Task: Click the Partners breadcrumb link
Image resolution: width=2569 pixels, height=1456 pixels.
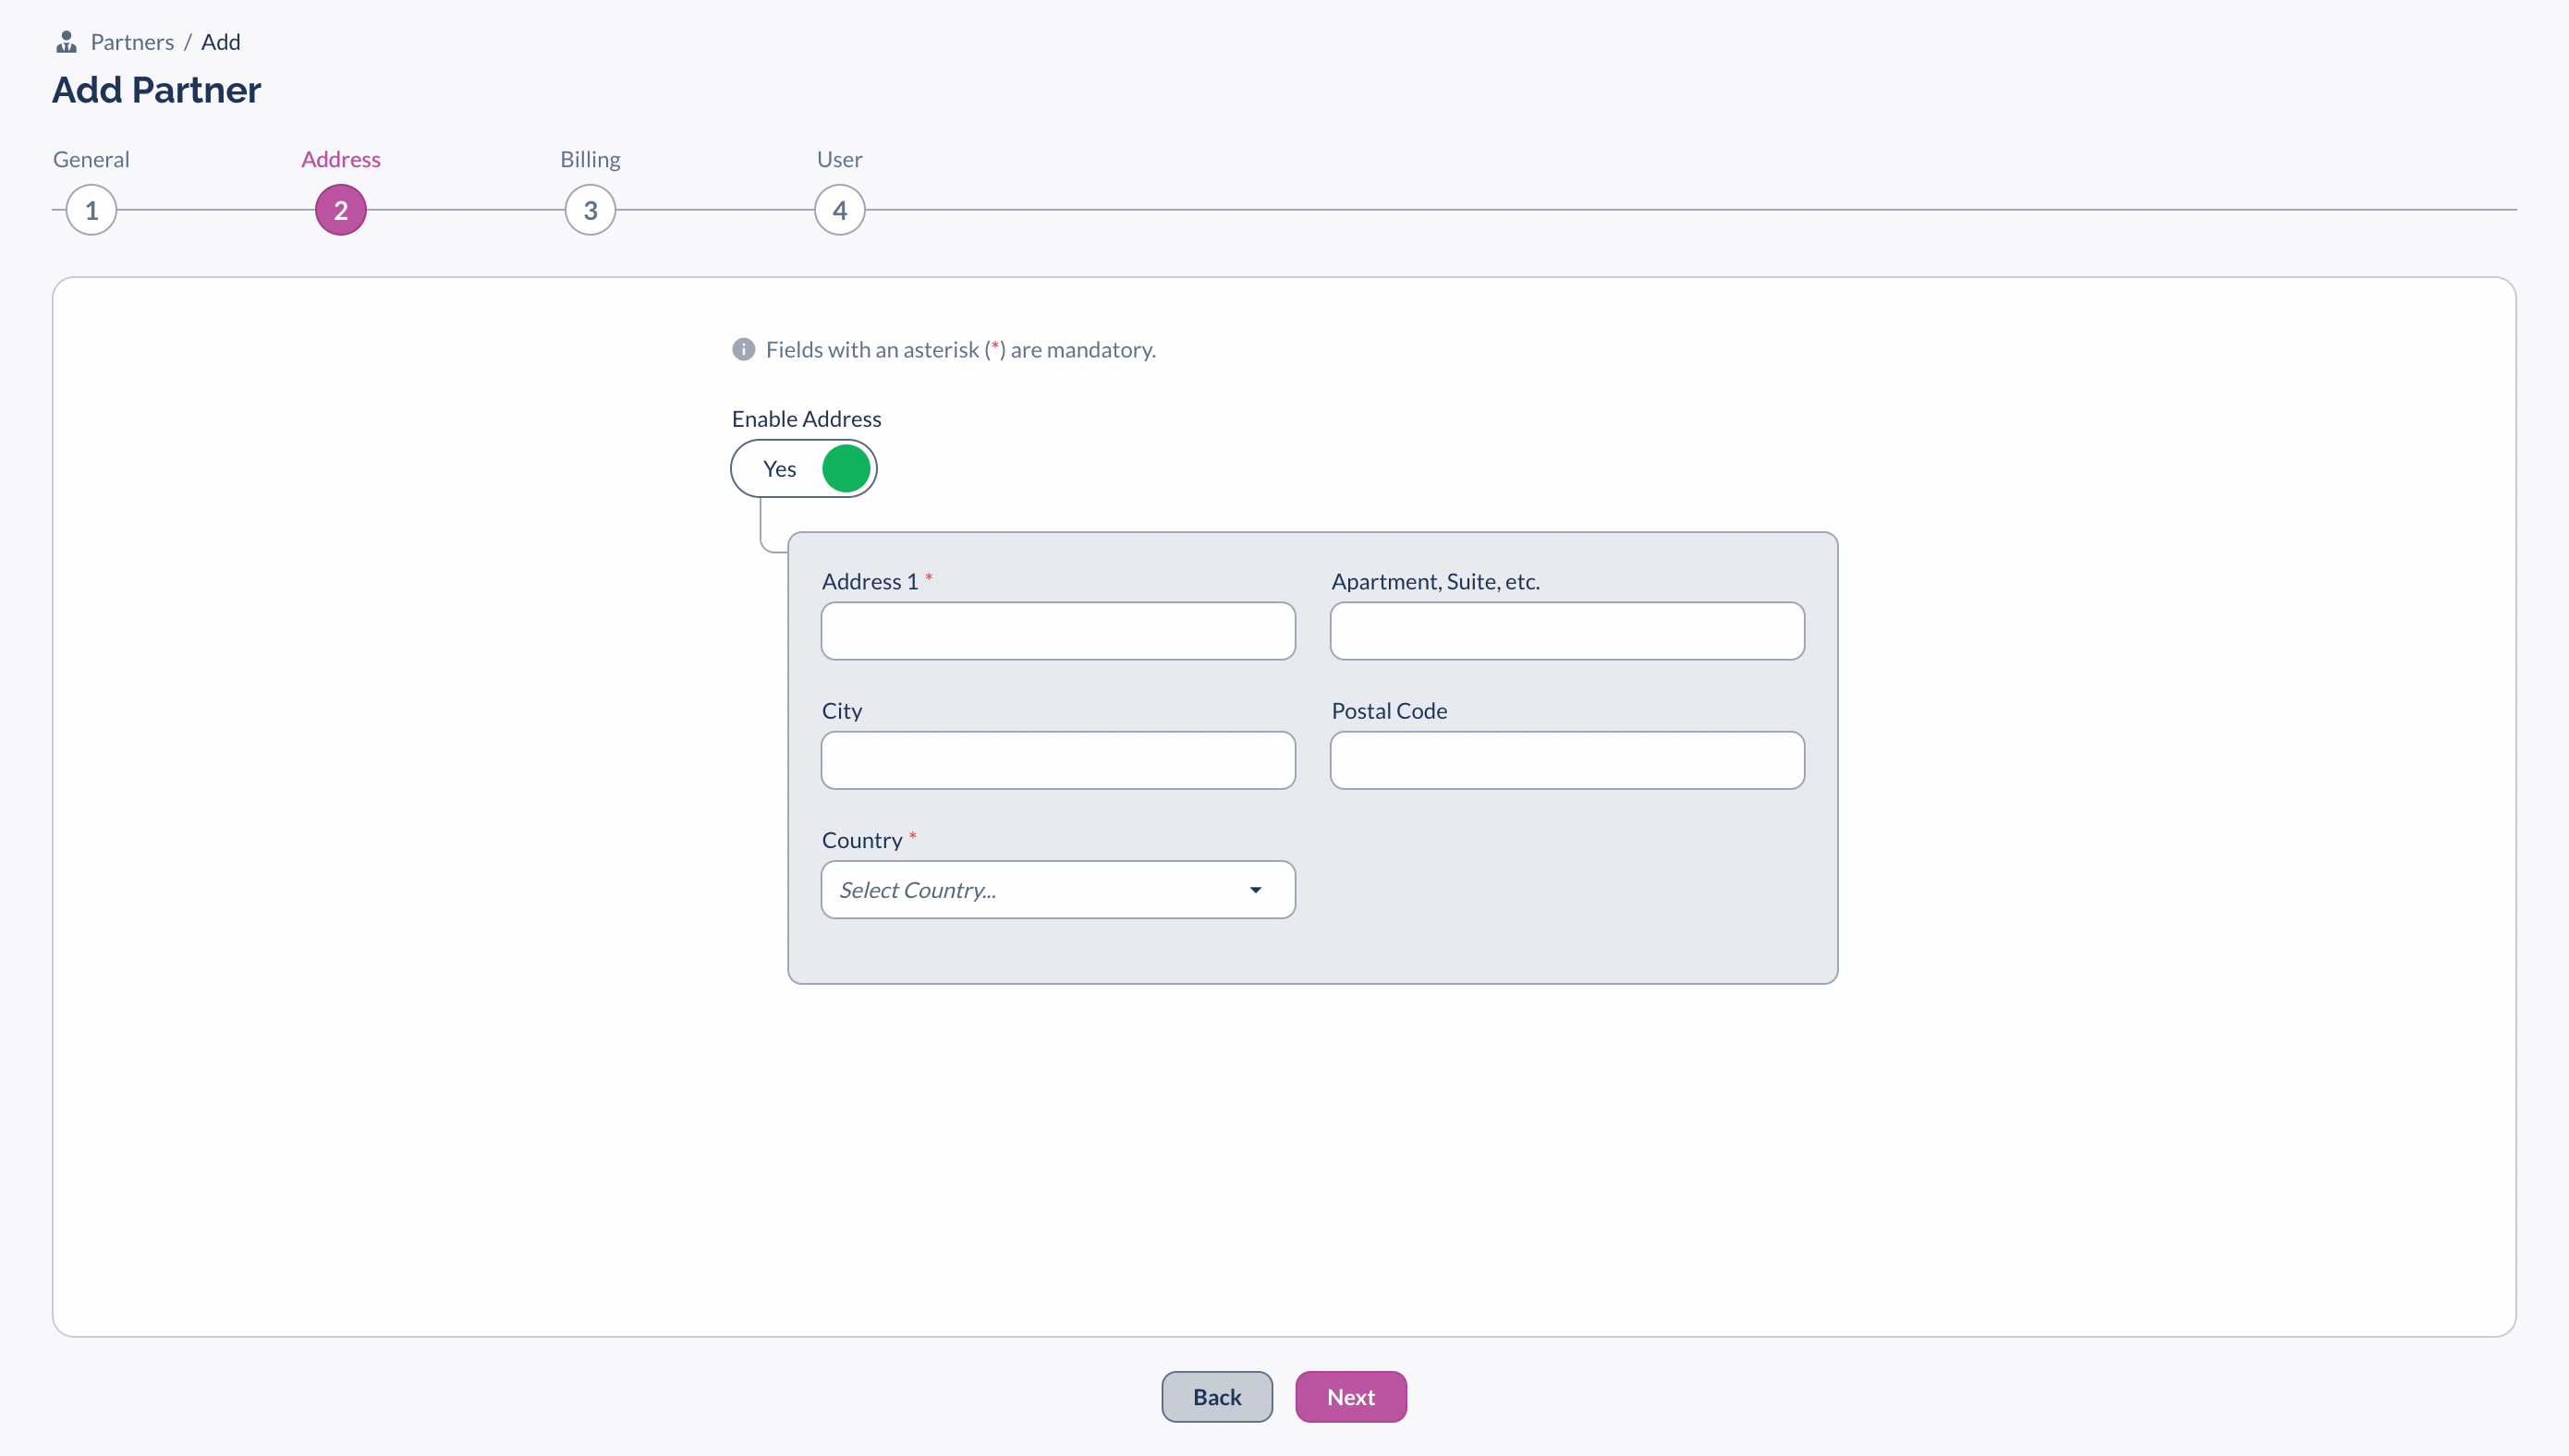Action: [x=132, y=42]
